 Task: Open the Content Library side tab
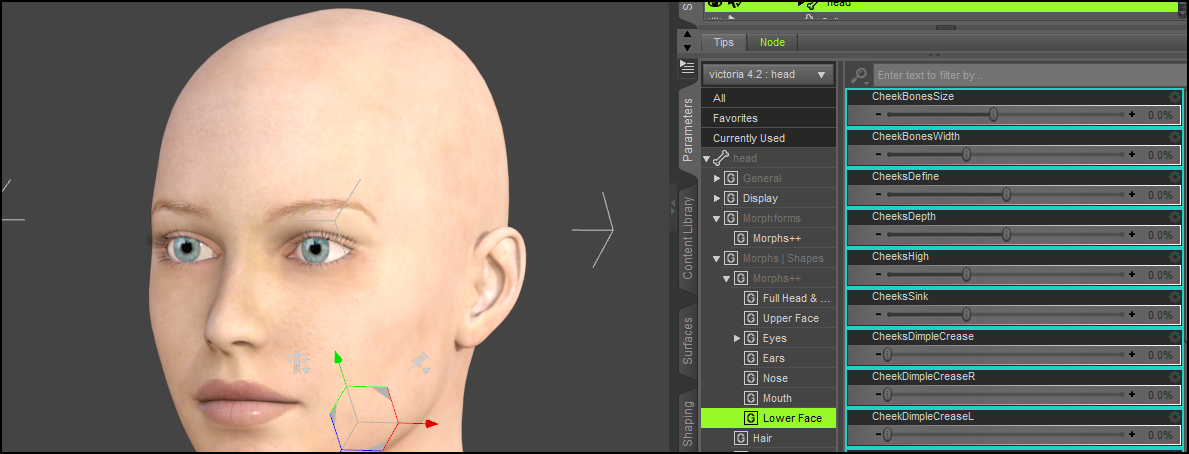click(688, 238)
